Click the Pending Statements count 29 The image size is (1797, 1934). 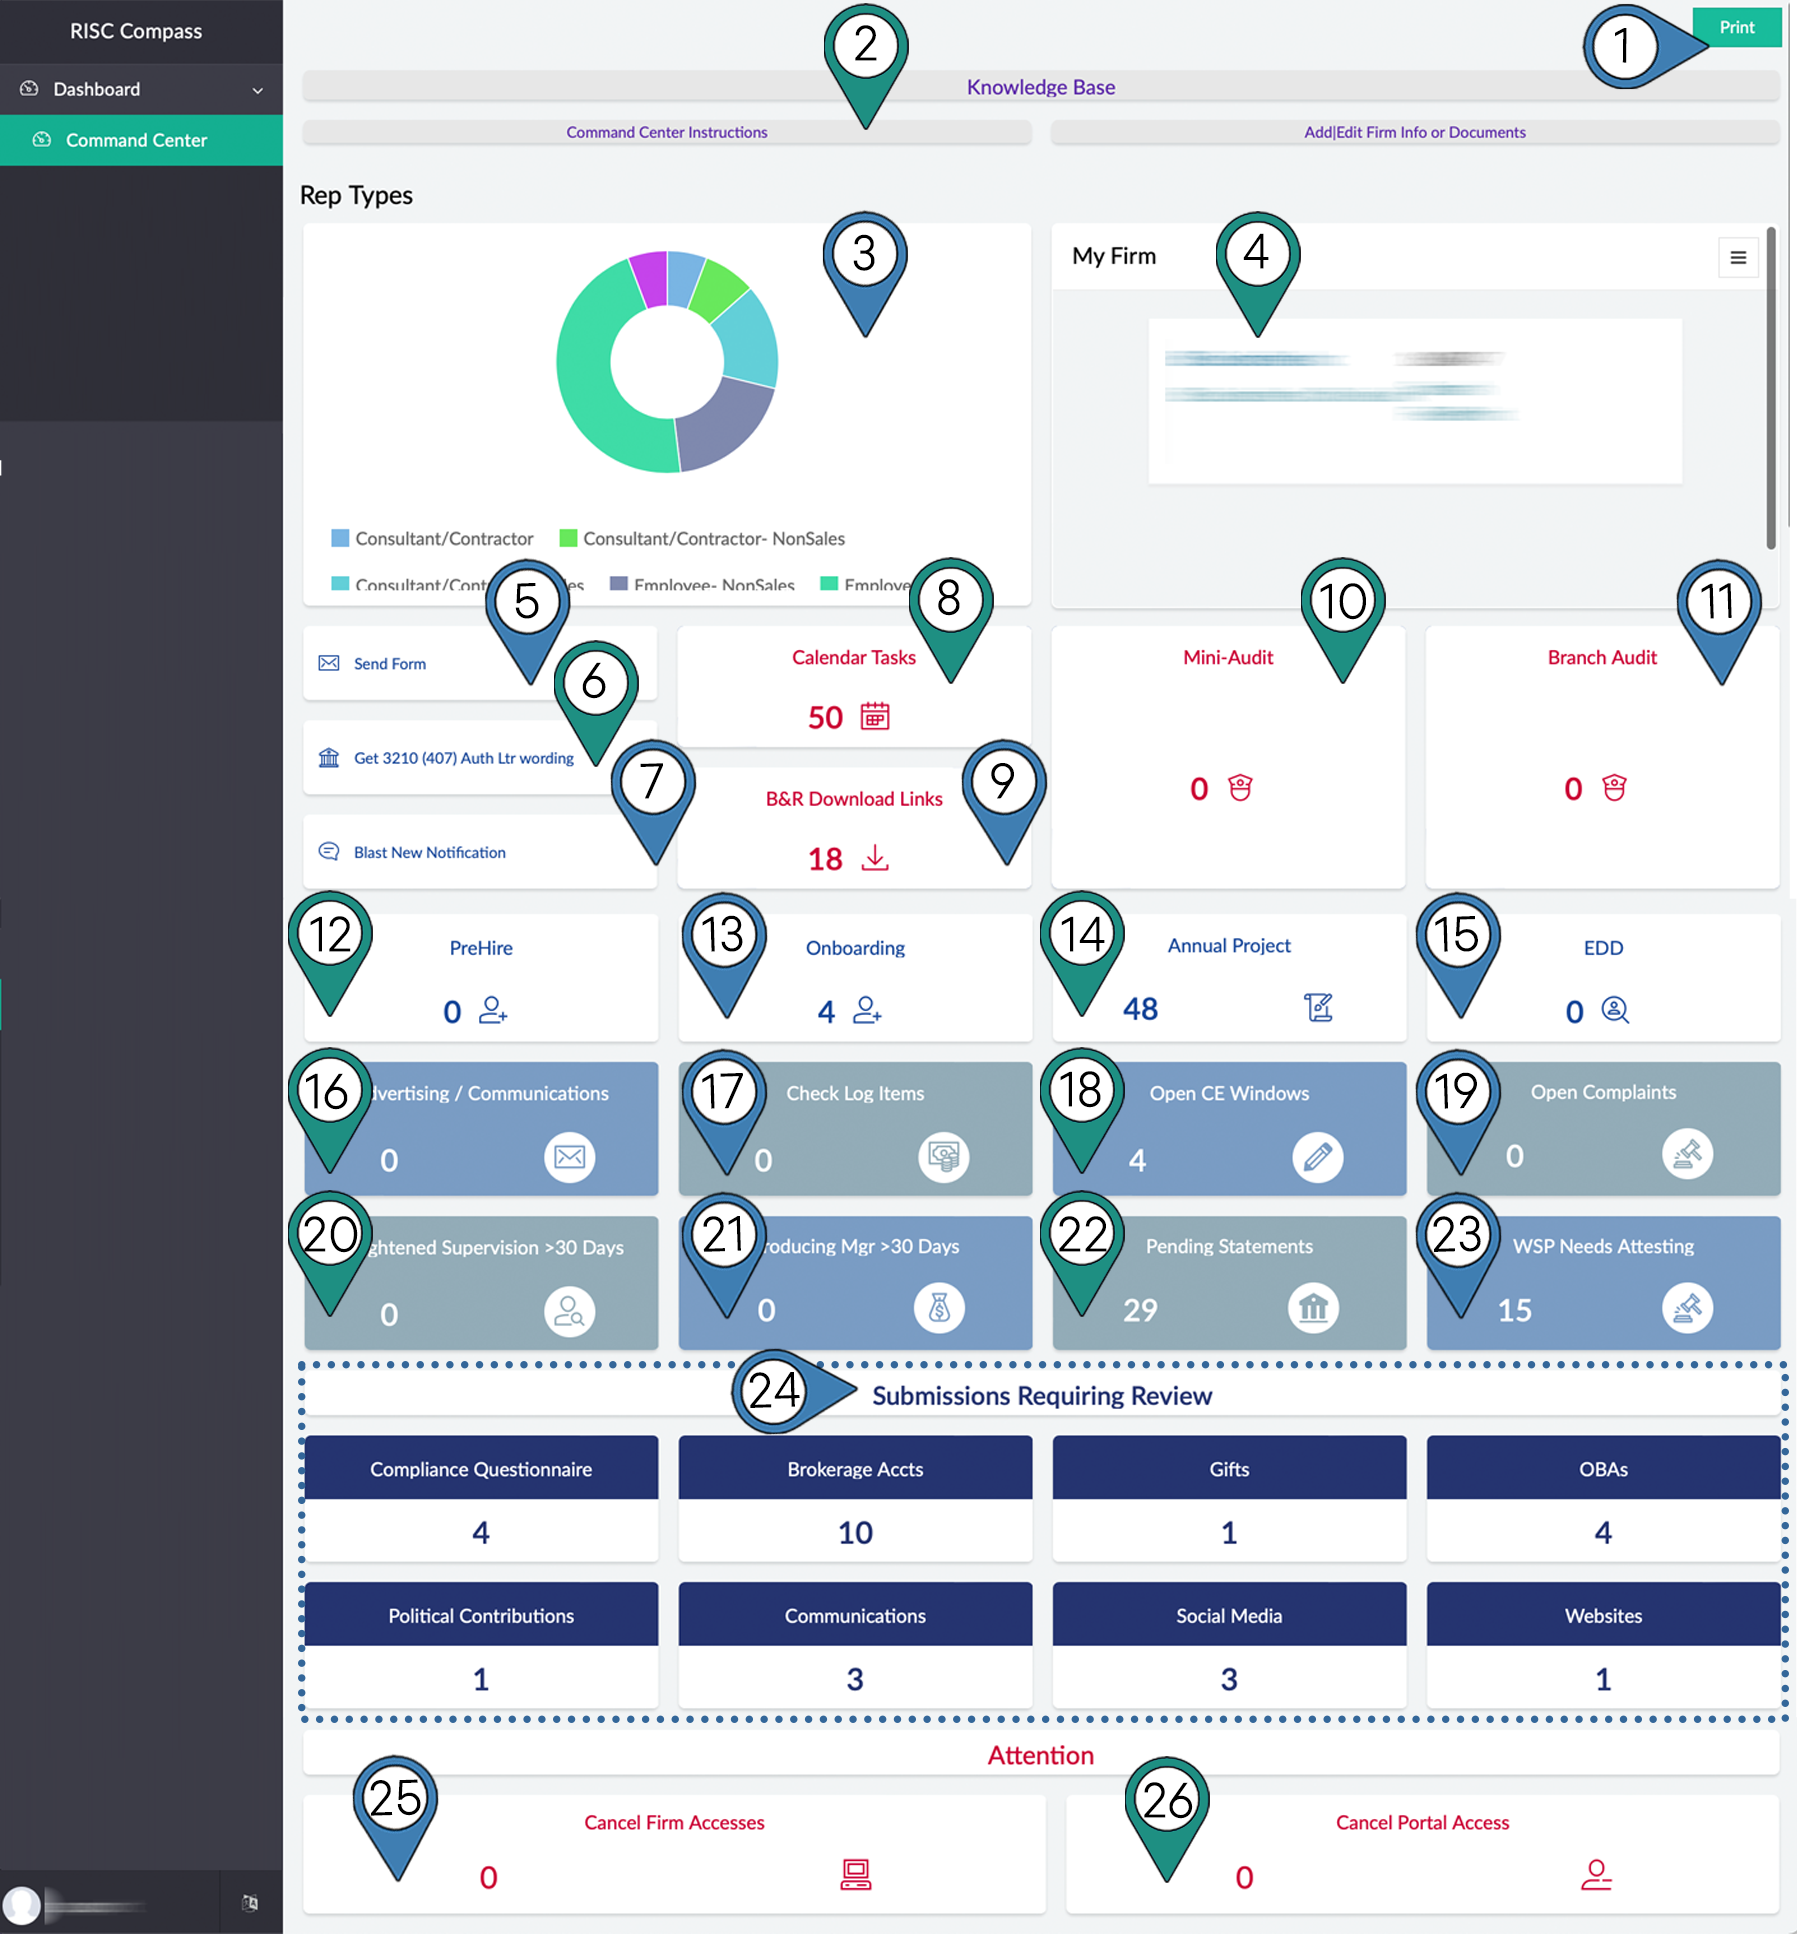(x=1140, y=1310)
